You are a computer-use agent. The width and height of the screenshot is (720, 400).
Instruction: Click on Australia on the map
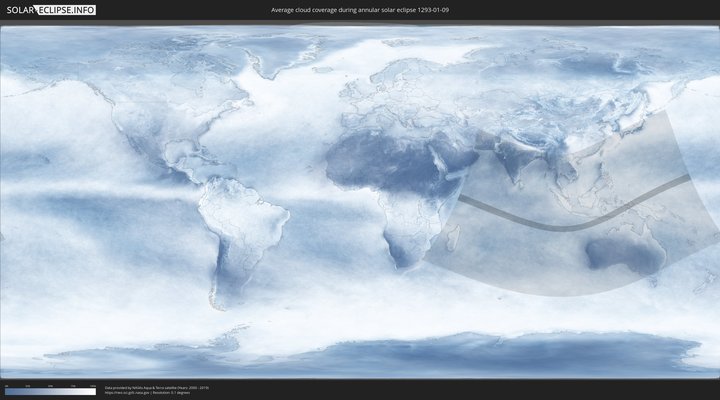[x=623, y=253]
